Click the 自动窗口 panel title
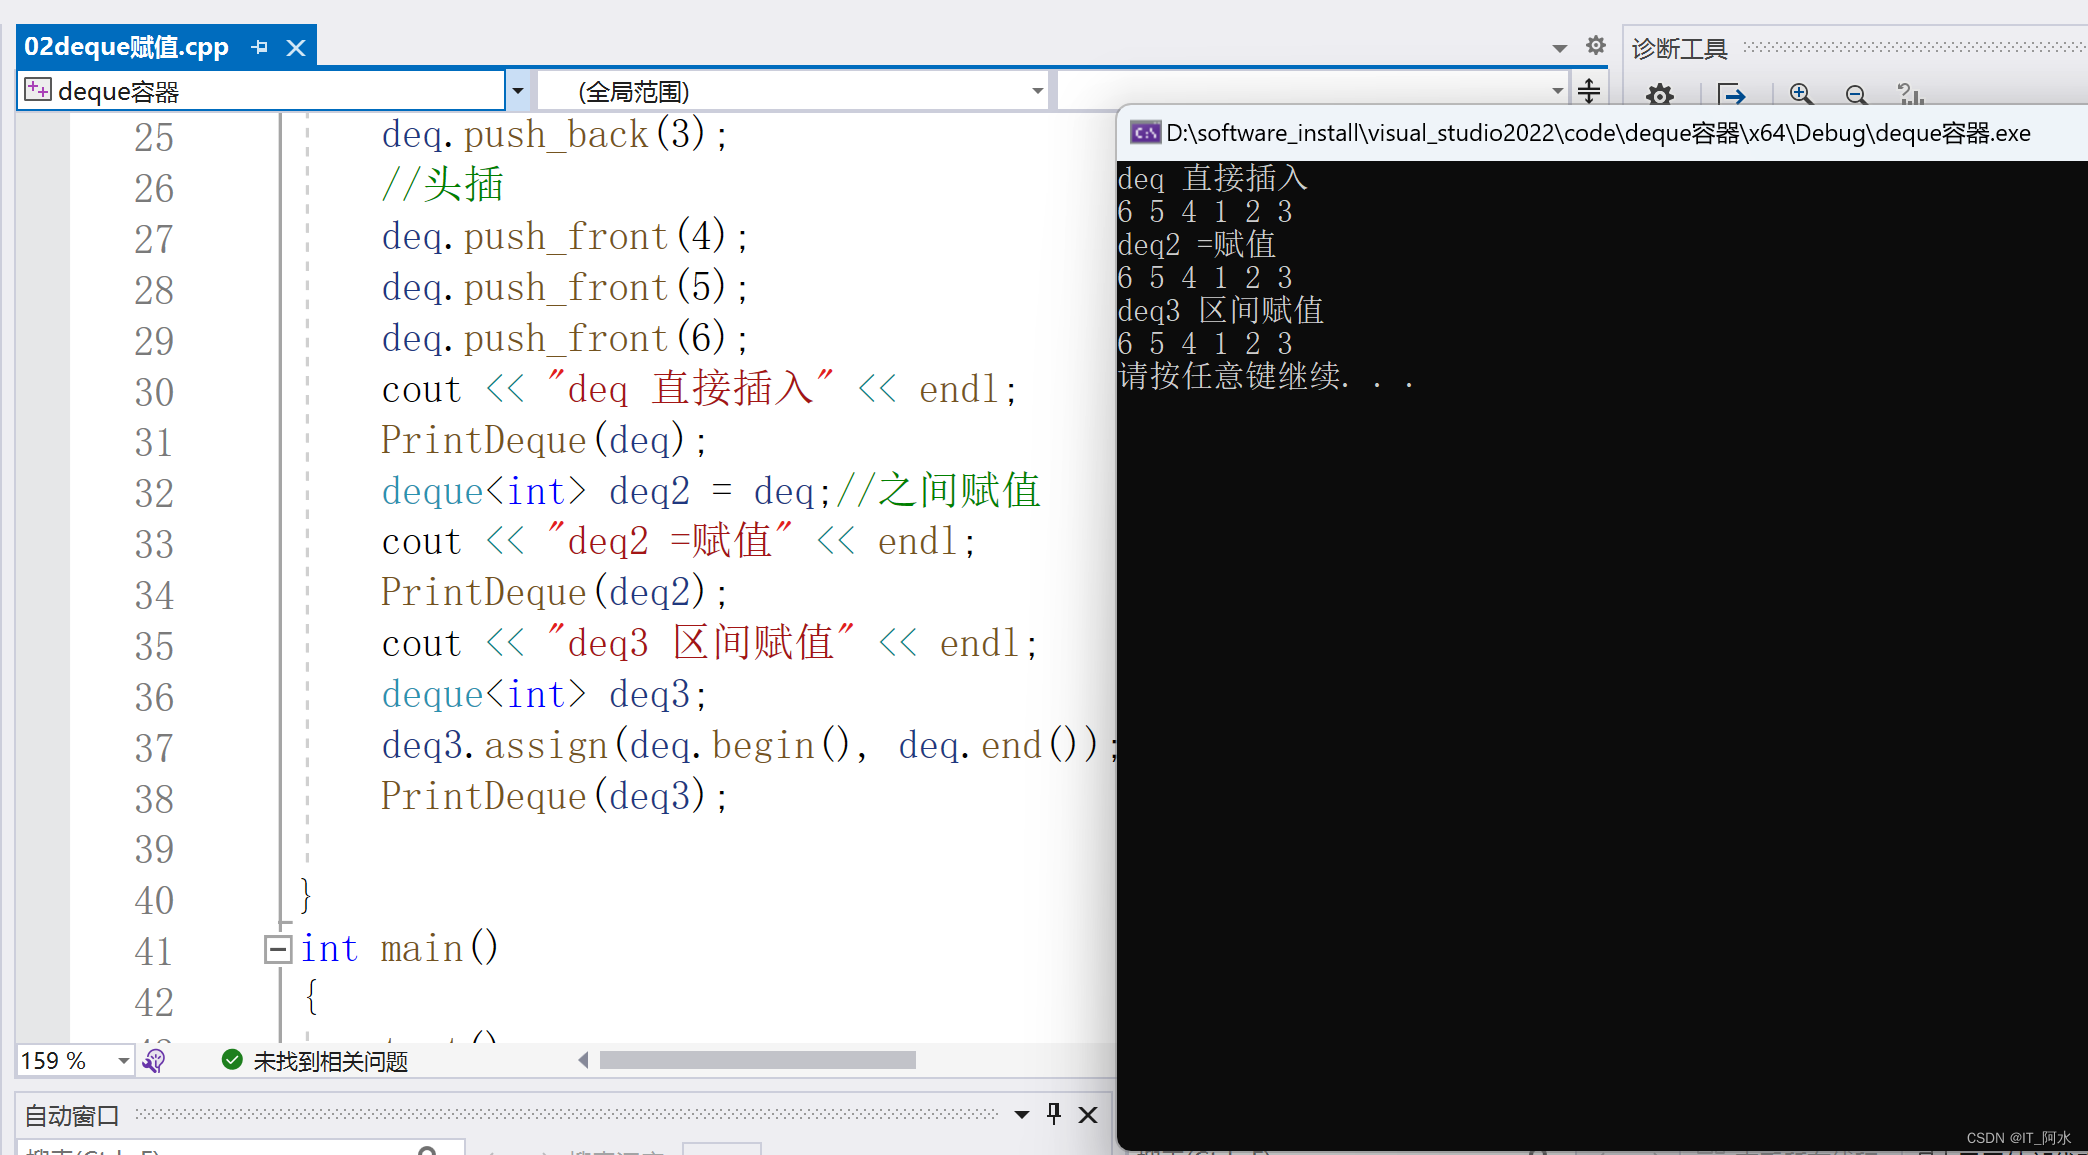 pyautogui.click(x=72, y=1115)
